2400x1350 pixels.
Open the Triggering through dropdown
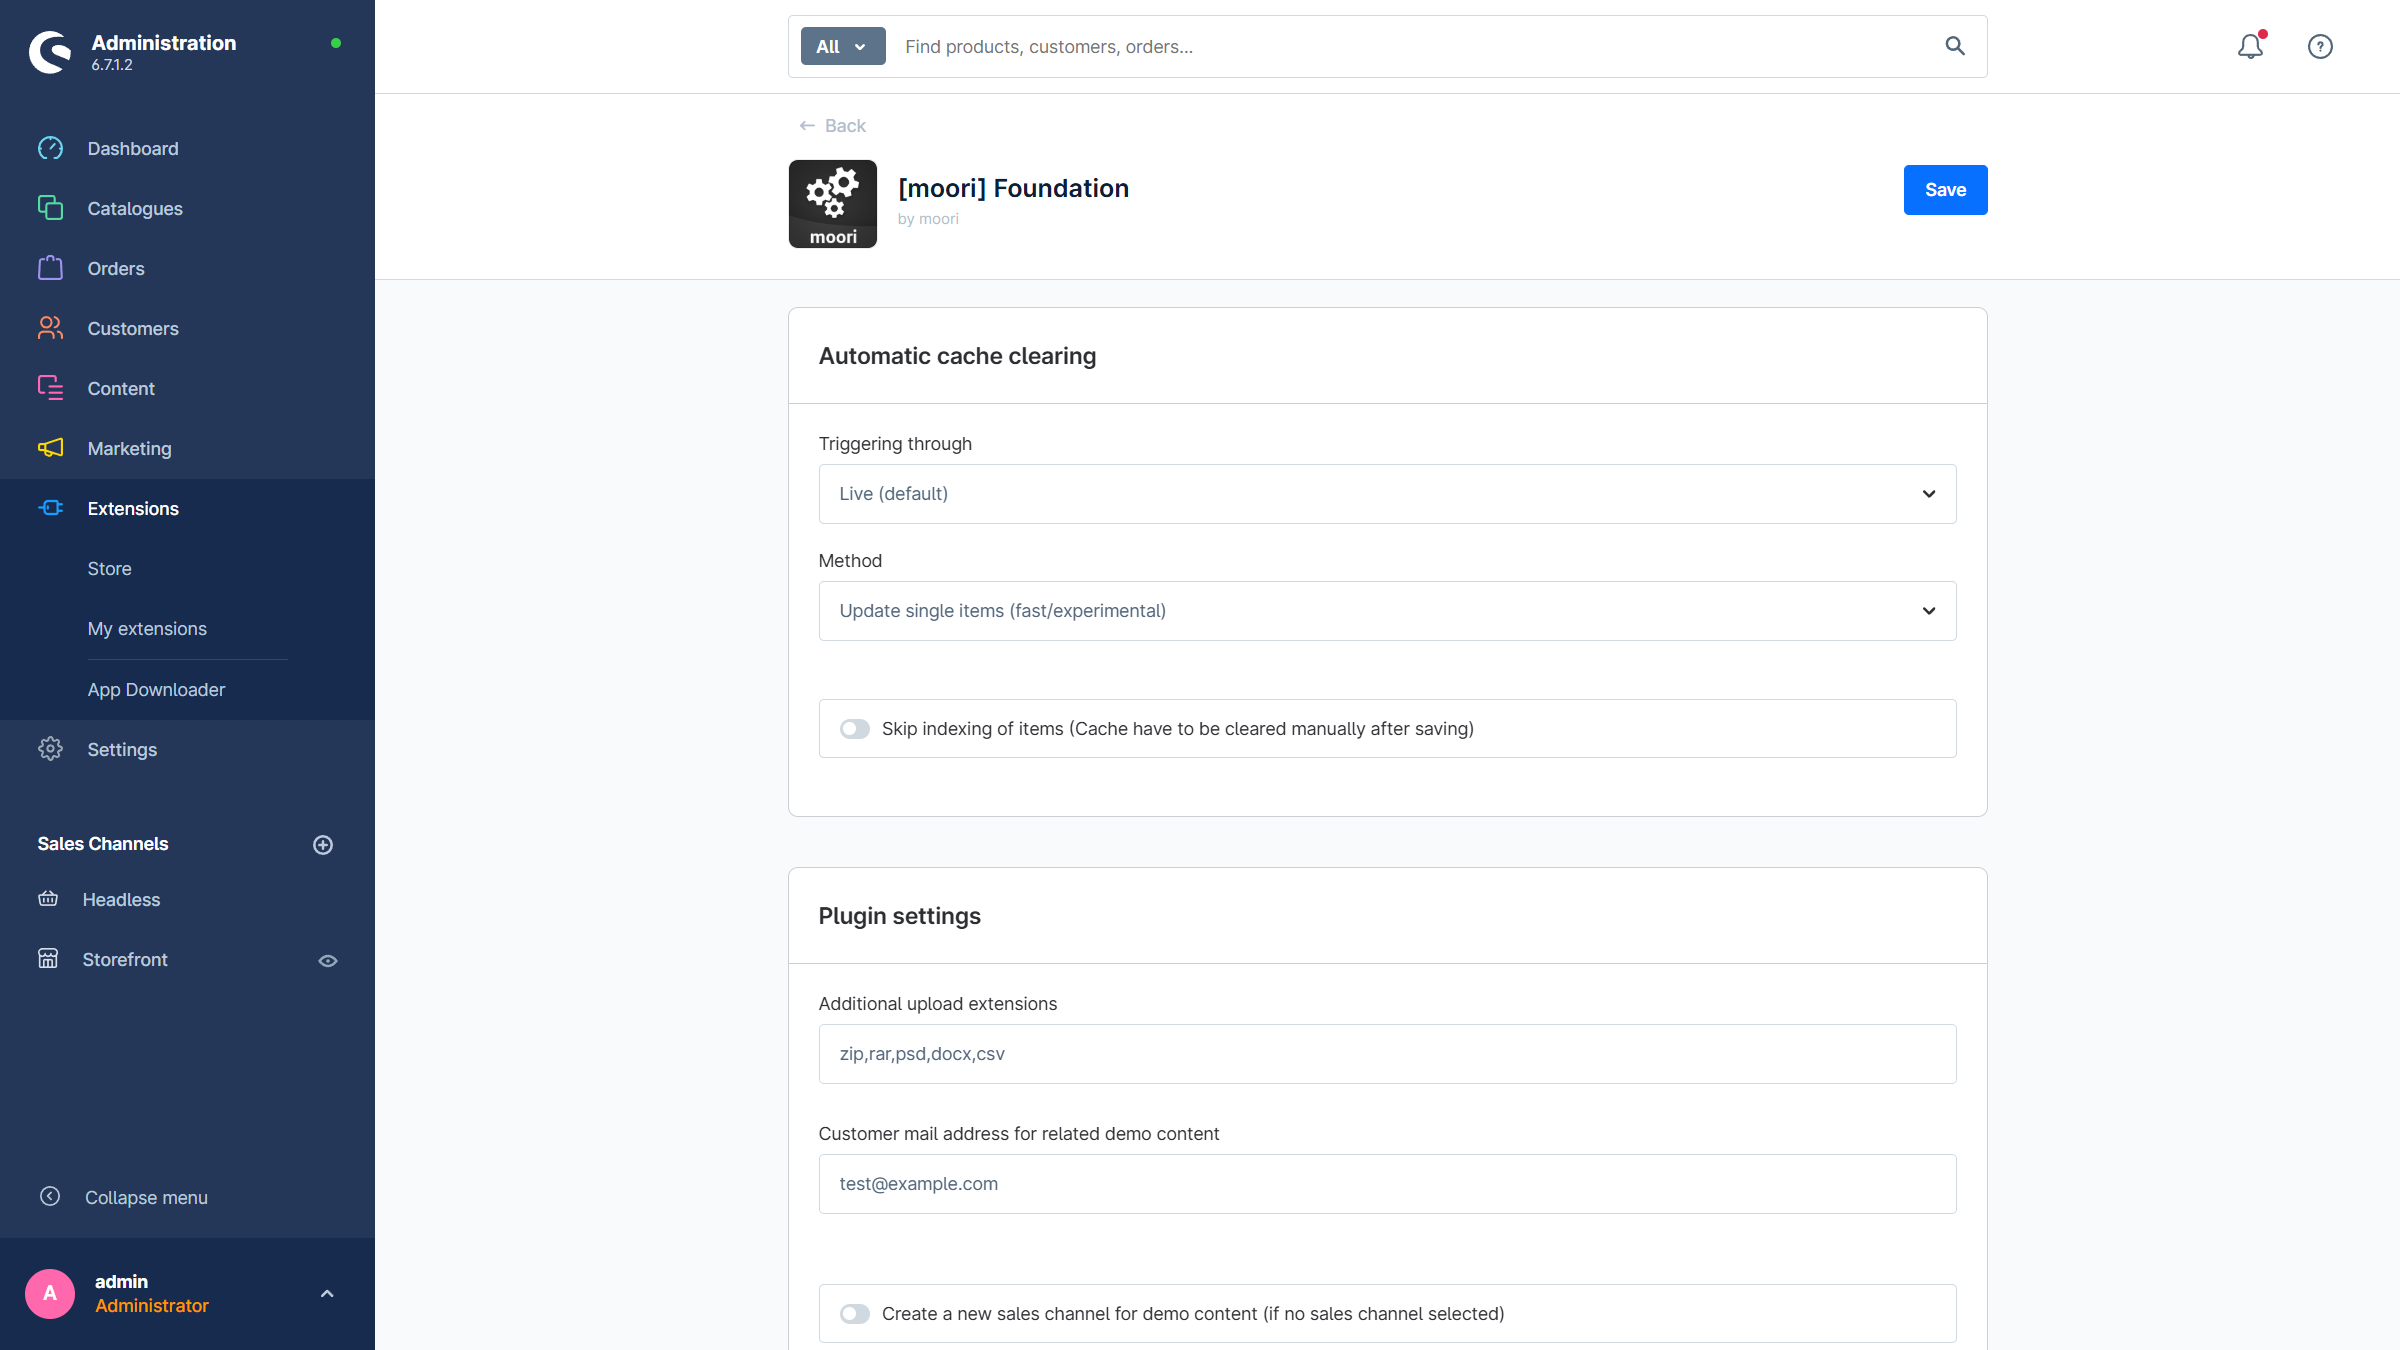click(x=1387, y=494)
